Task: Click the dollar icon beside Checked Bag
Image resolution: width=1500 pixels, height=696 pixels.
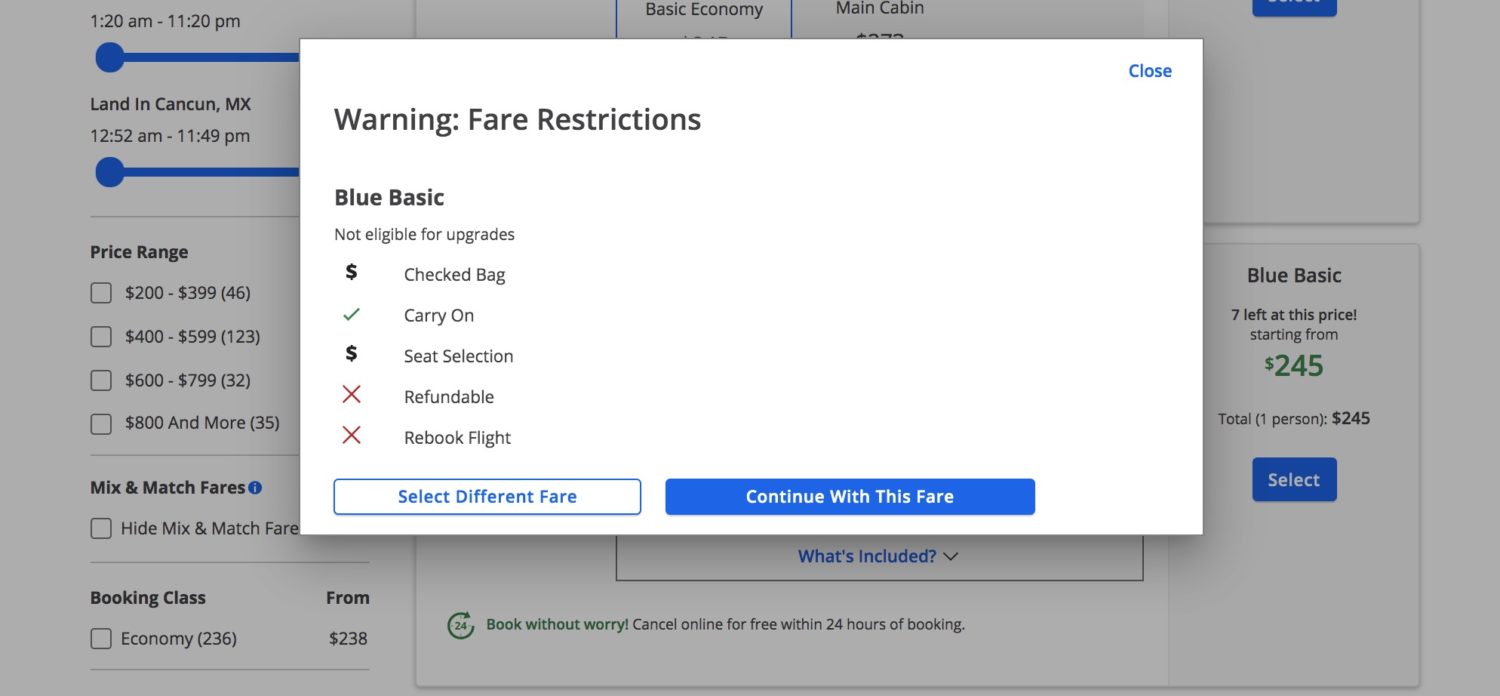Action: [x=351, y=271]
